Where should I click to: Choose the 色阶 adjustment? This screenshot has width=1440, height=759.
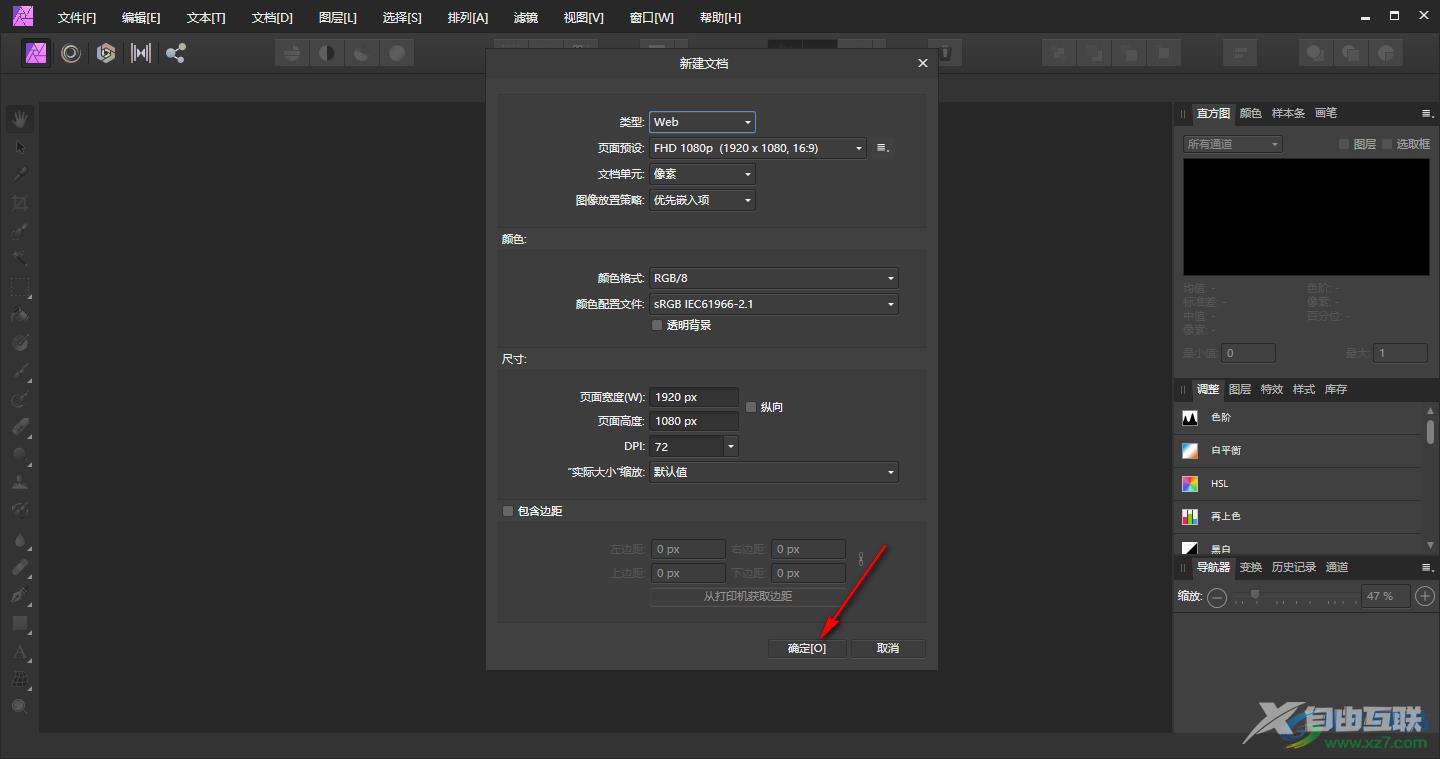pyautogui.click(x=1297, y=417)
